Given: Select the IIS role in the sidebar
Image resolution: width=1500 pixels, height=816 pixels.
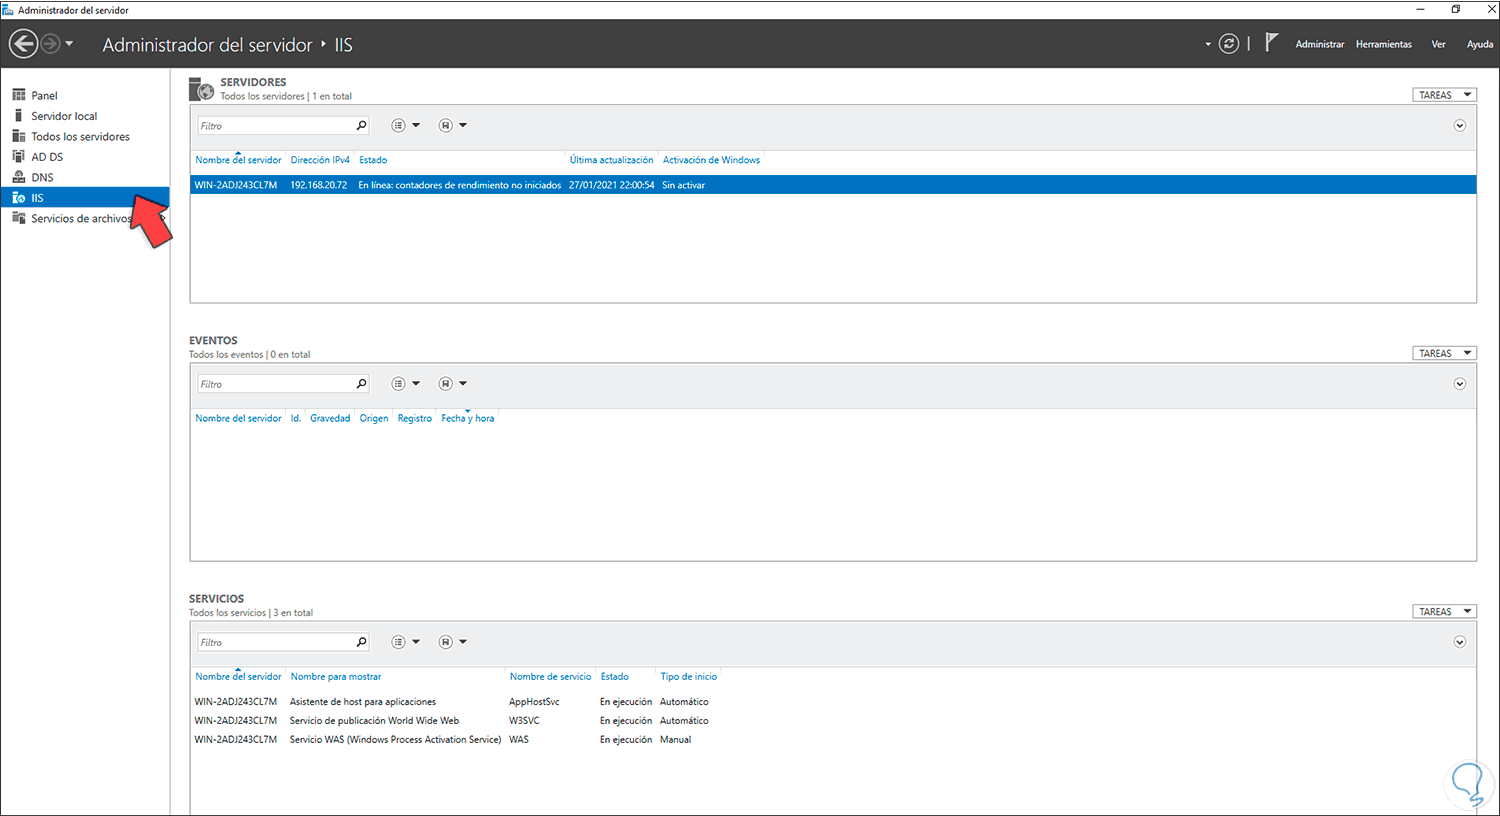Looking at the screenshot, I should (x=85, y=198).
